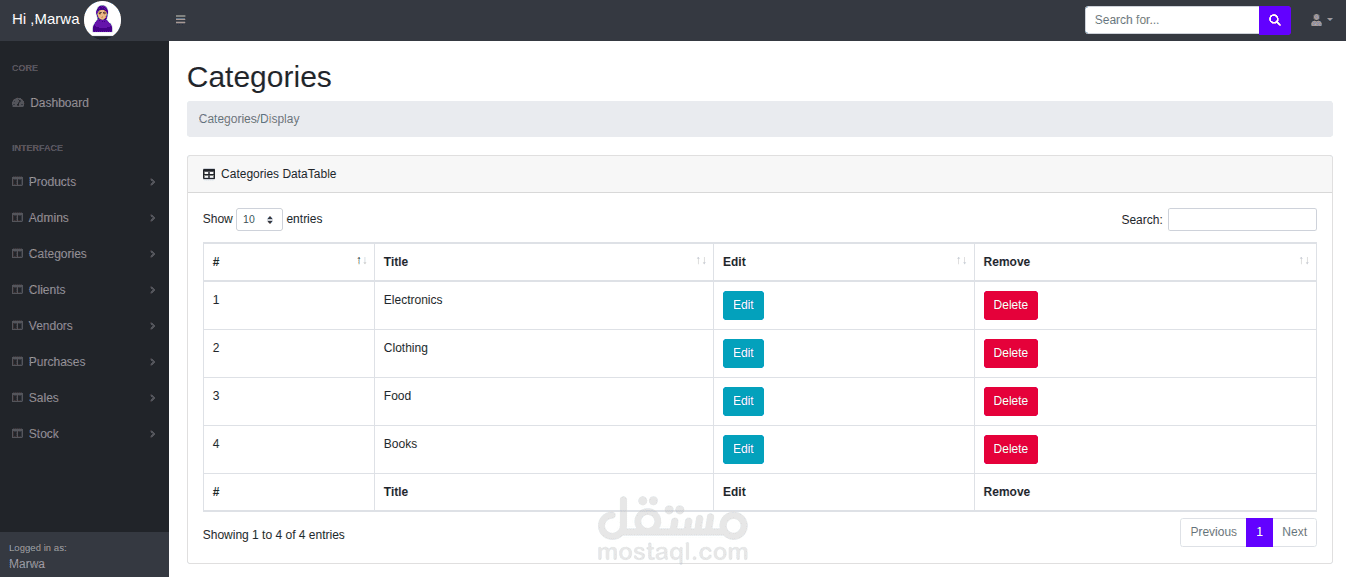Open the Dashboard menu item
The image size is (1346, 577).
tap(84, 103)
